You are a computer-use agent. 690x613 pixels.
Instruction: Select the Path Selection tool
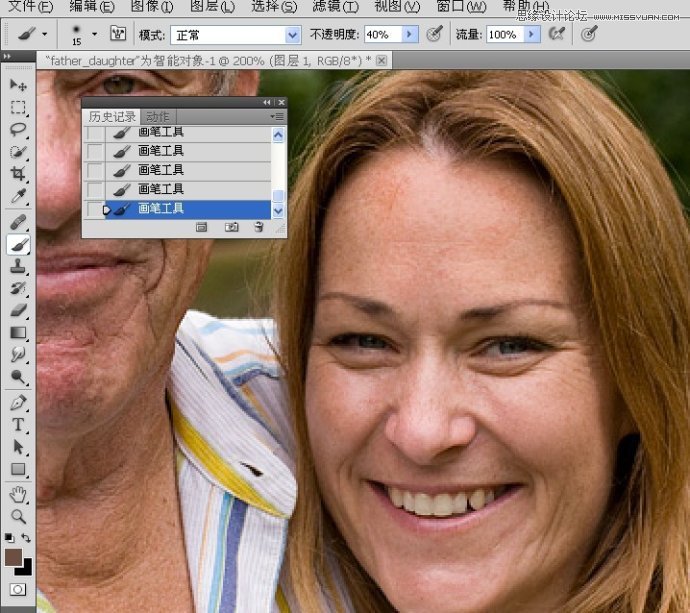pos(18,447)
